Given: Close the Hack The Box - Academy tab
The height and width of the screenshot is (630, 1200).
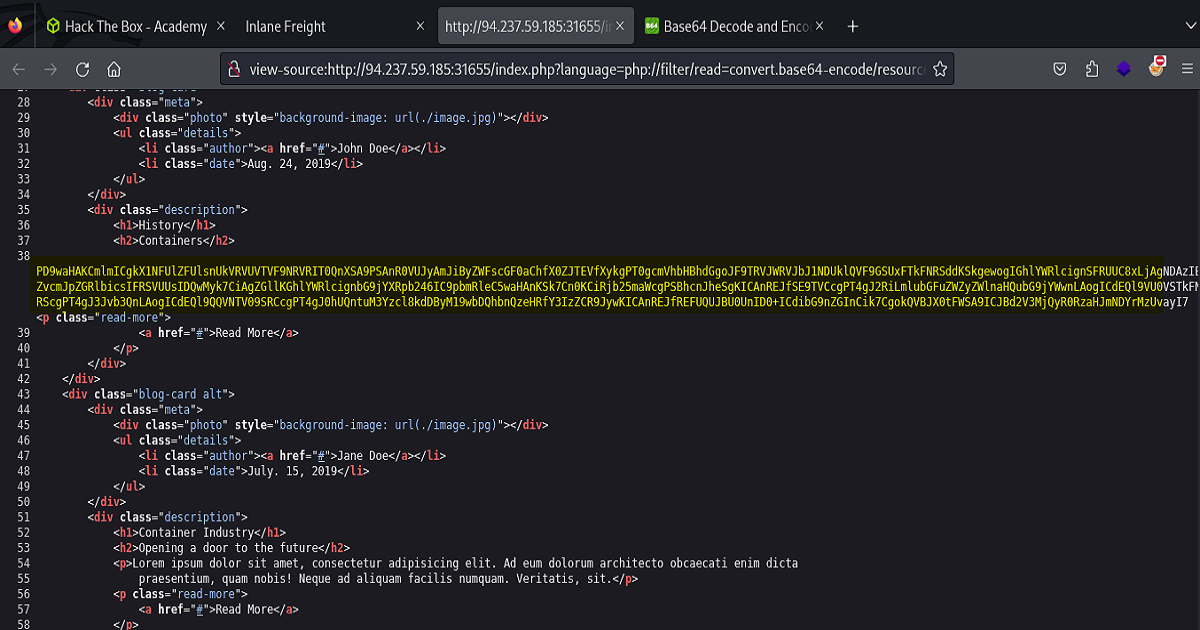Looking at the screenshot, I should point(220,27).
